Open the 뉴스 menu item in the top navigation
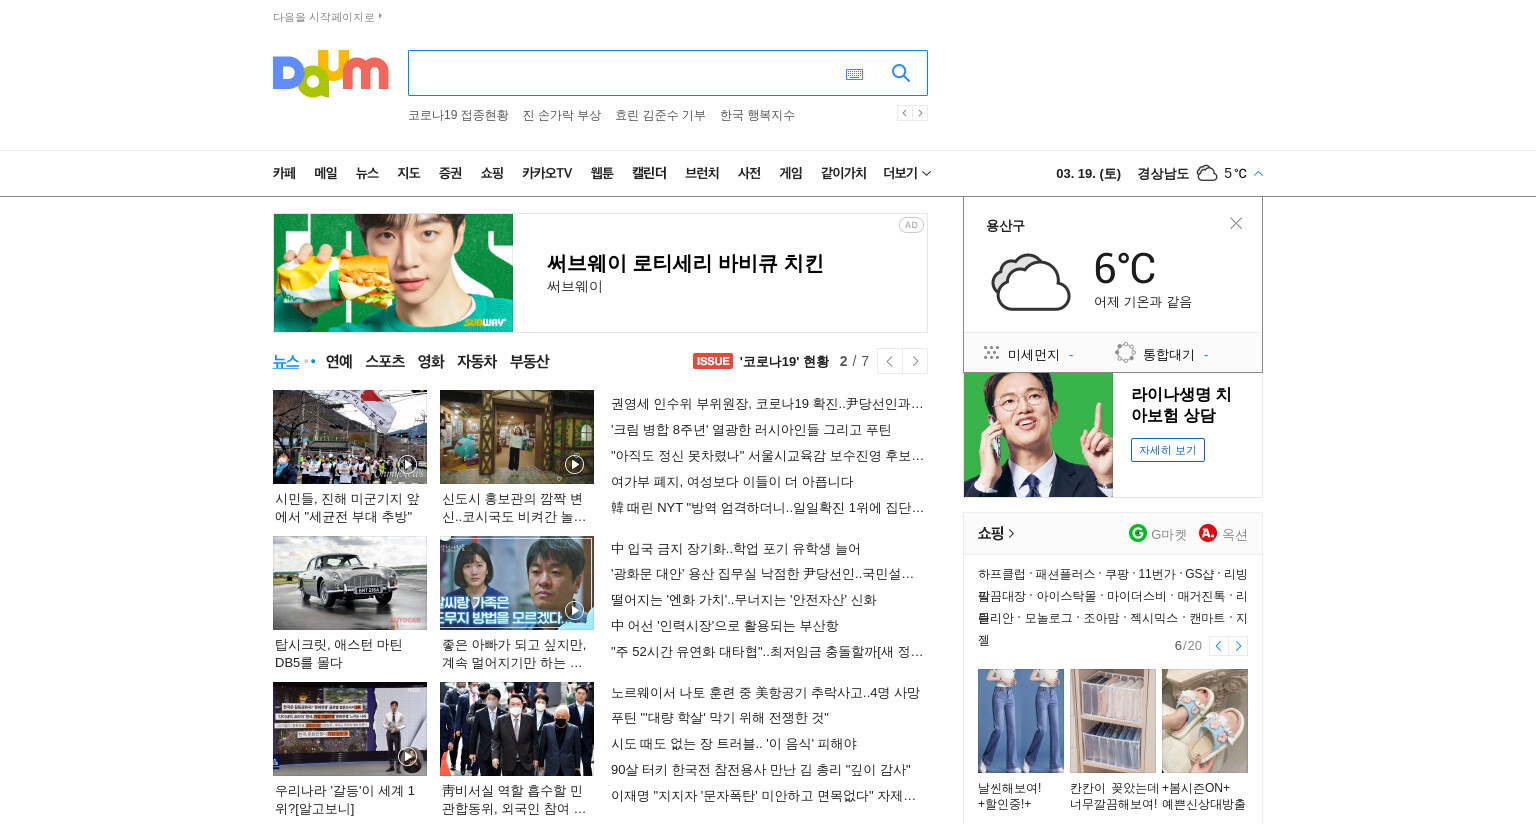 pos(367,173)
